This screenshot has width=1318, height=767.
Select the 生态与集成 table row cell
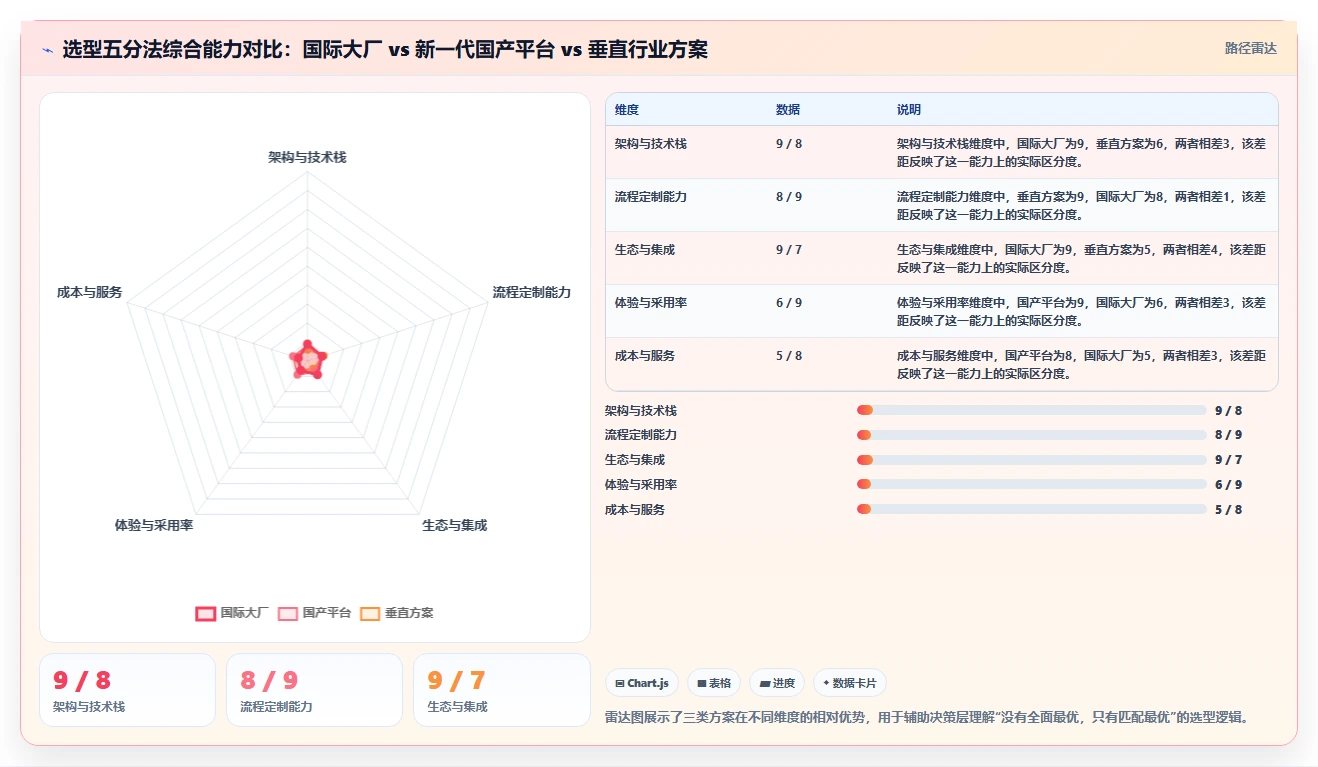pyautogui.click(x=645, y=250)
